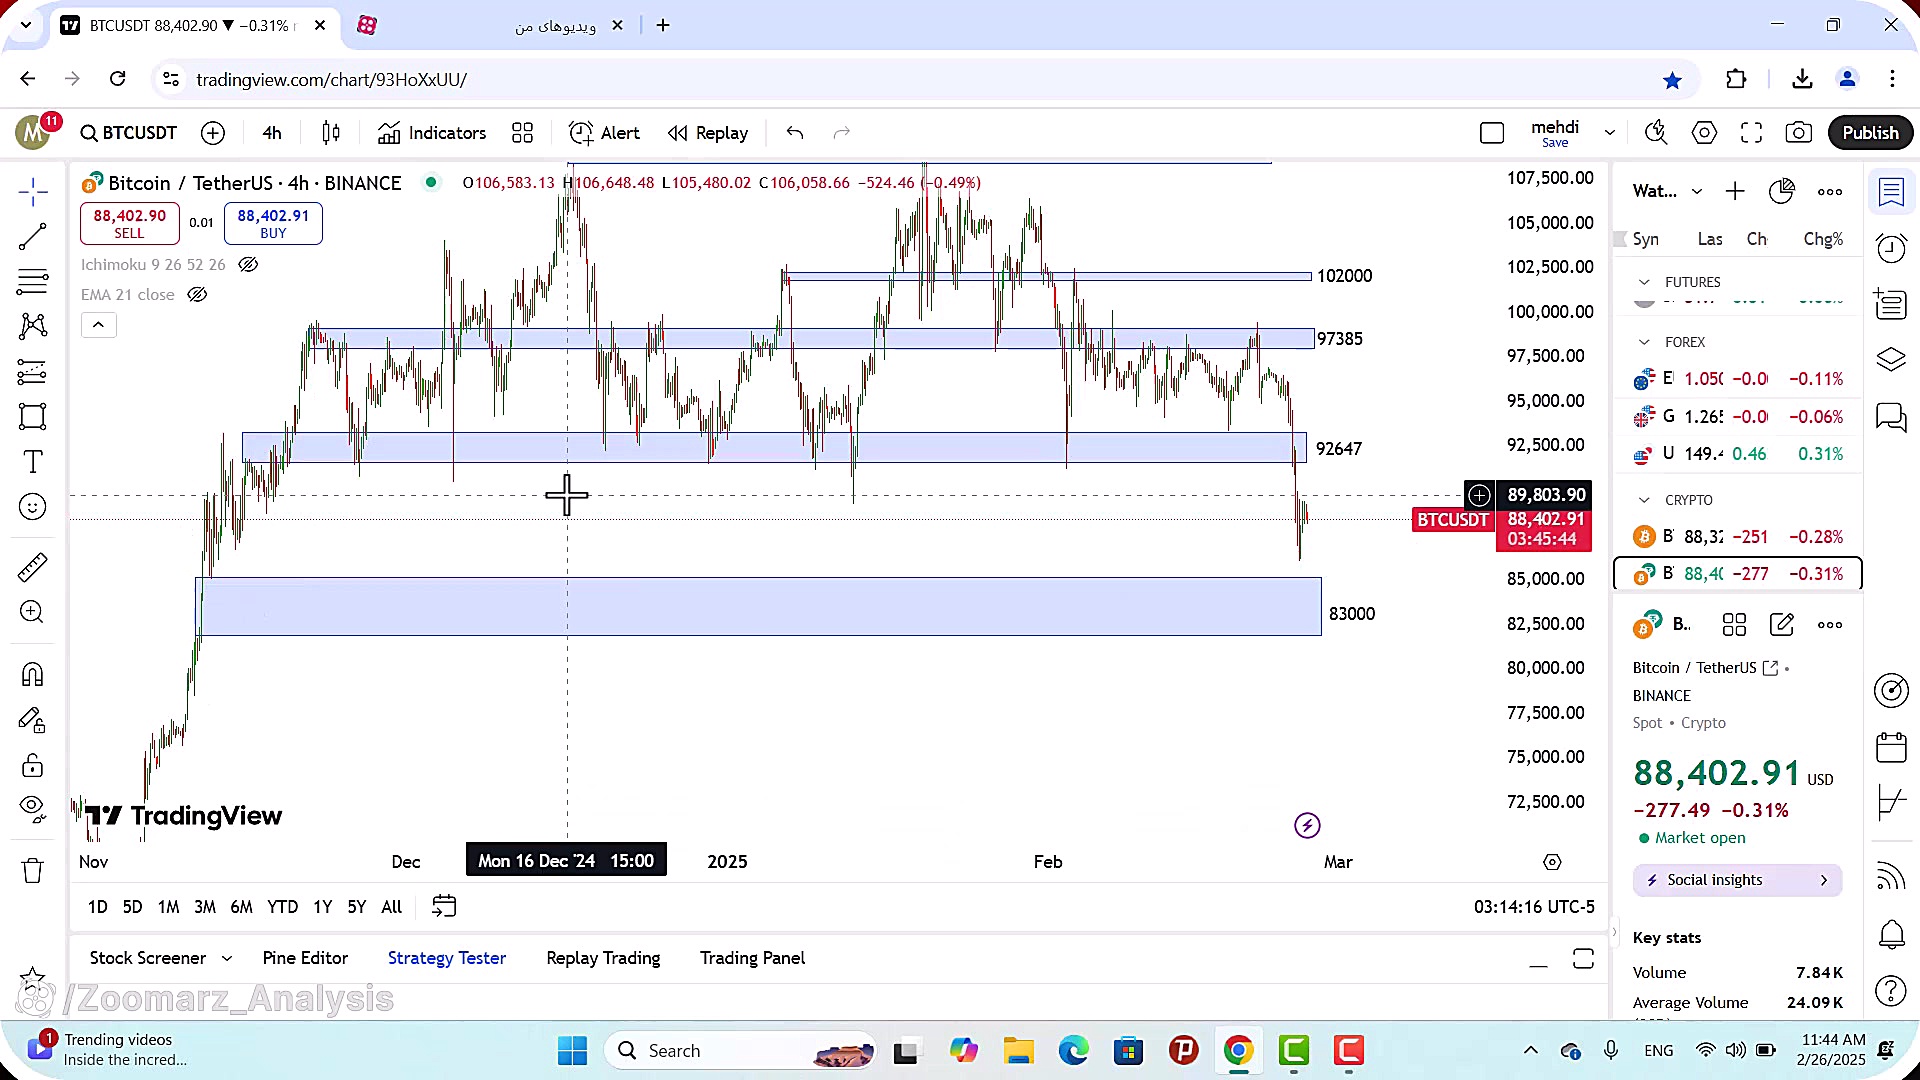This screenshot has height=1080, width=1920.
Task: Open the Fibonacci retracement tools
Action: tap(32, 282)
